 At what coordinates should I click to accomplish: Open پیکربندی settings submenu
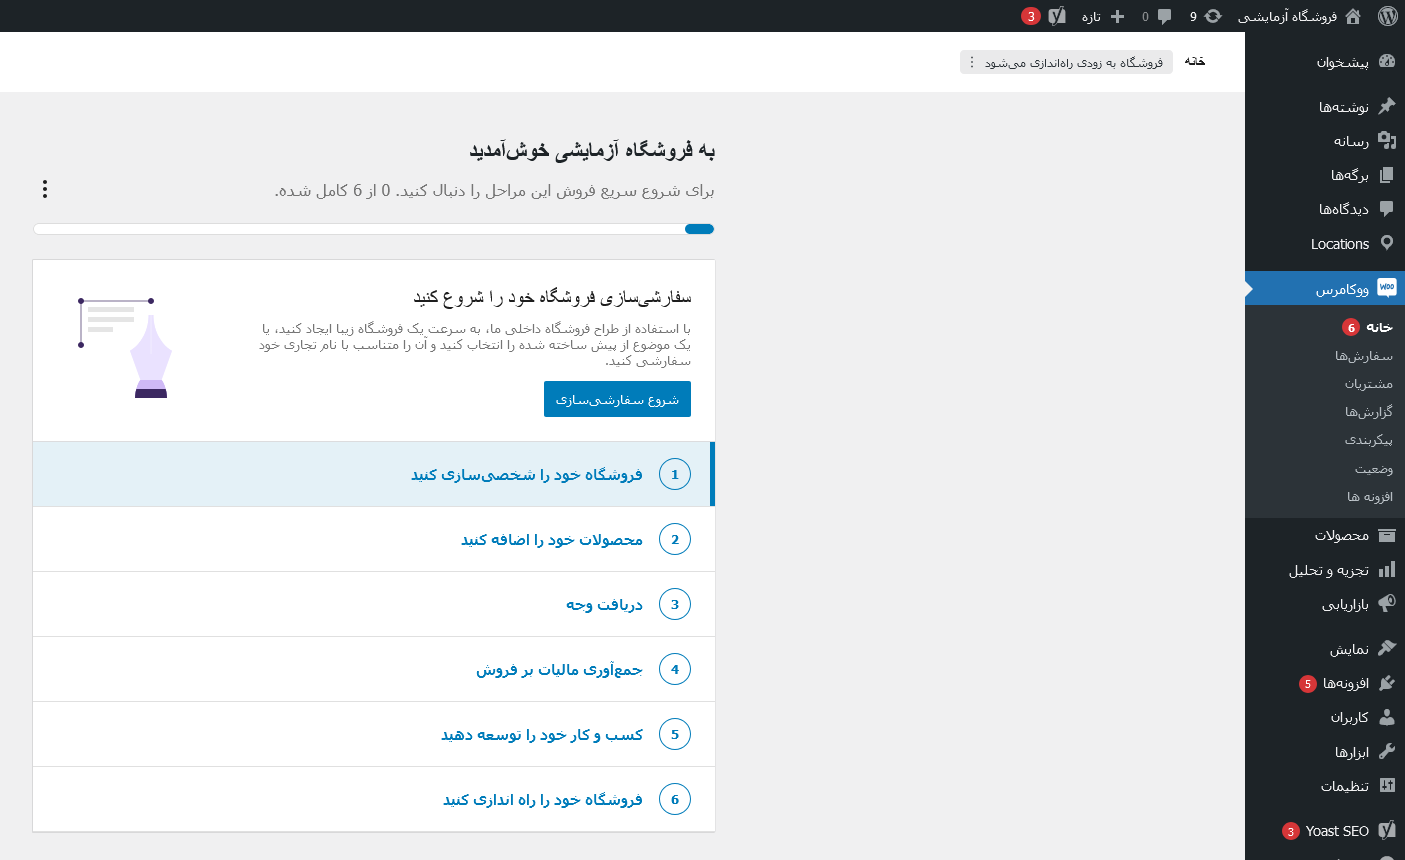coord(1369,440)
